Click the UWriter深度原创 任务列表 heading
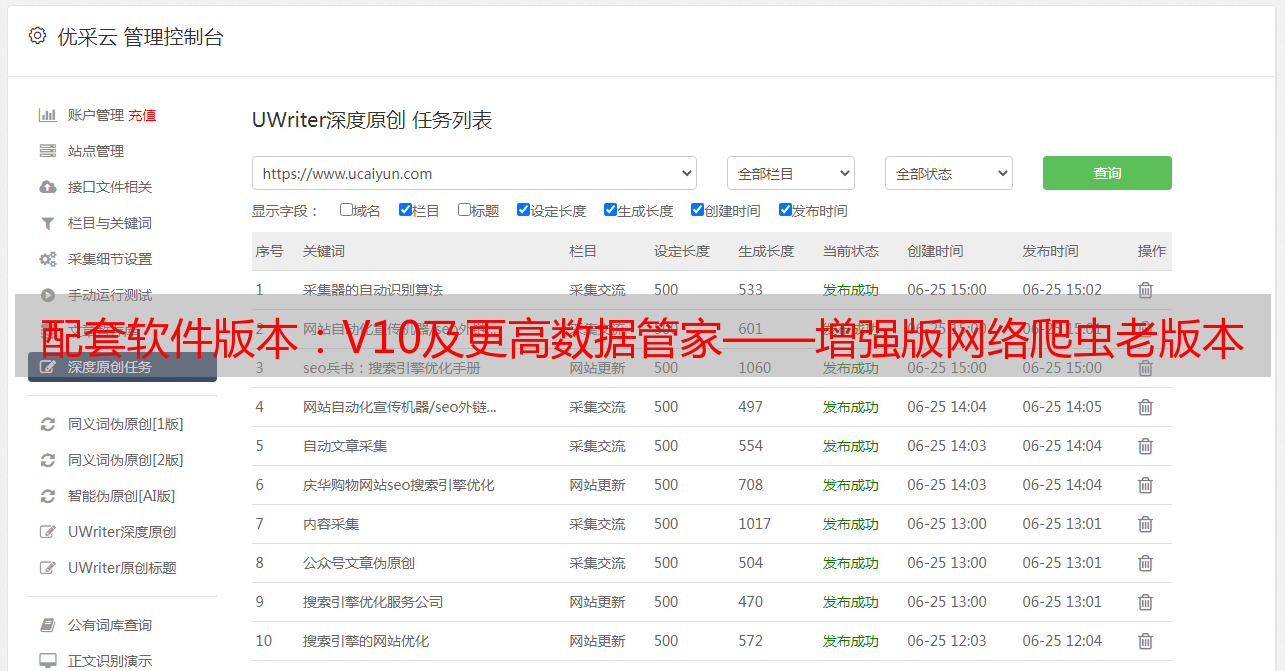Screen dimensions: 1285x671 pyautogui.click(x=372, y=120)
